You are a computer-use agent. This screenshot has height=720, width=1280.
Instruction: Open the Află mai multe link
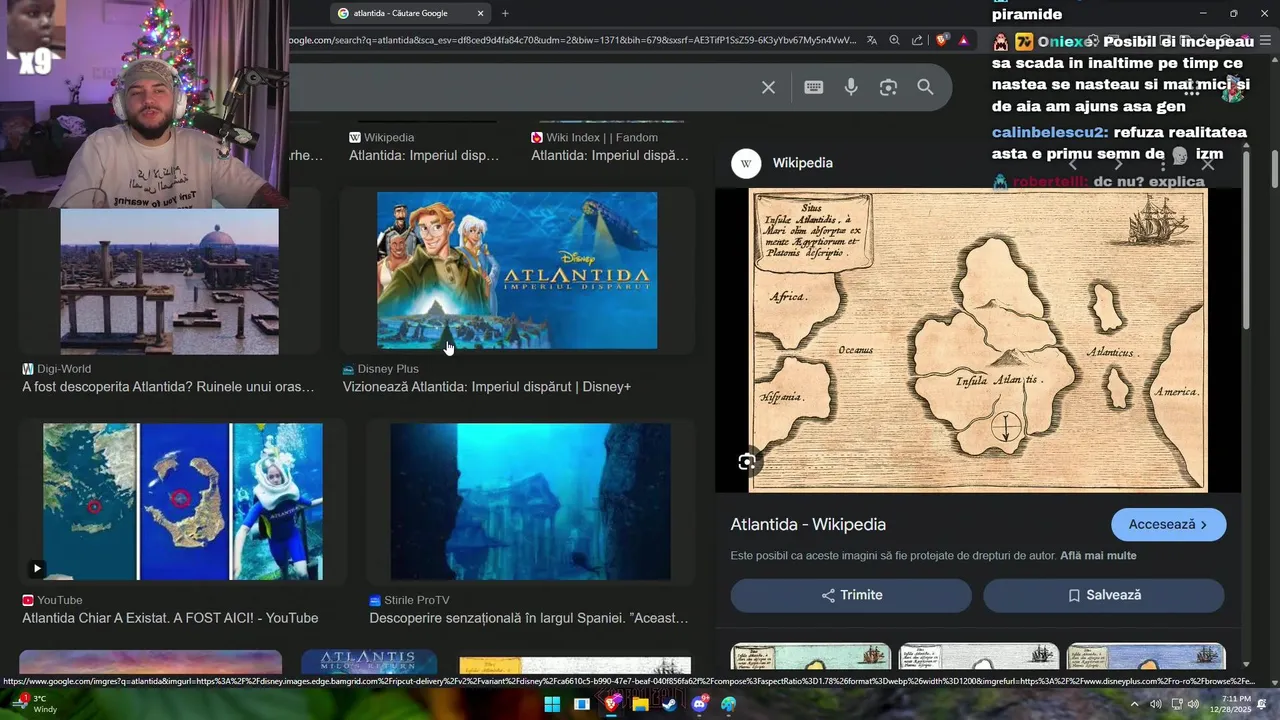[1098, 556]
